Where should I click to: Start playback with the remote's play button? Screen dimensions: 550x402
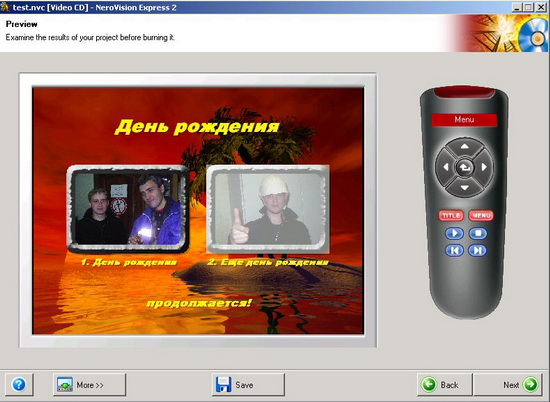pyautogui.click(x=455, y=233)
